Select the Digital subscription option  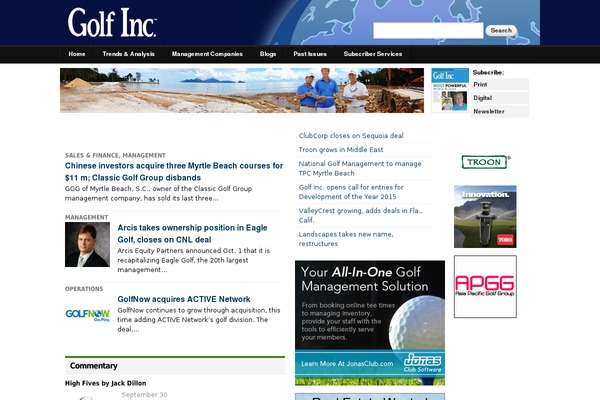click(x=500, y=98)
